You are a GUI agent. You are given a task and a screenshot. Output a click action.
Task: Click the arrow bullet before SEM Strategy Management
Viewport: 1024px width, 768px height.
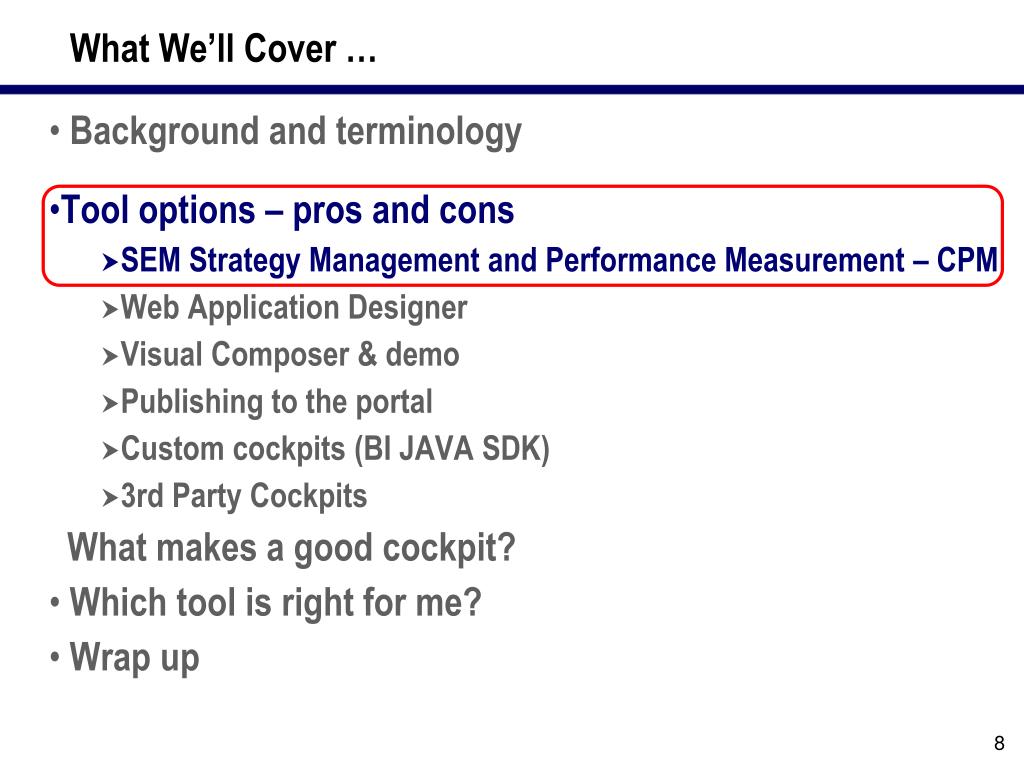[x=110, y=263]
